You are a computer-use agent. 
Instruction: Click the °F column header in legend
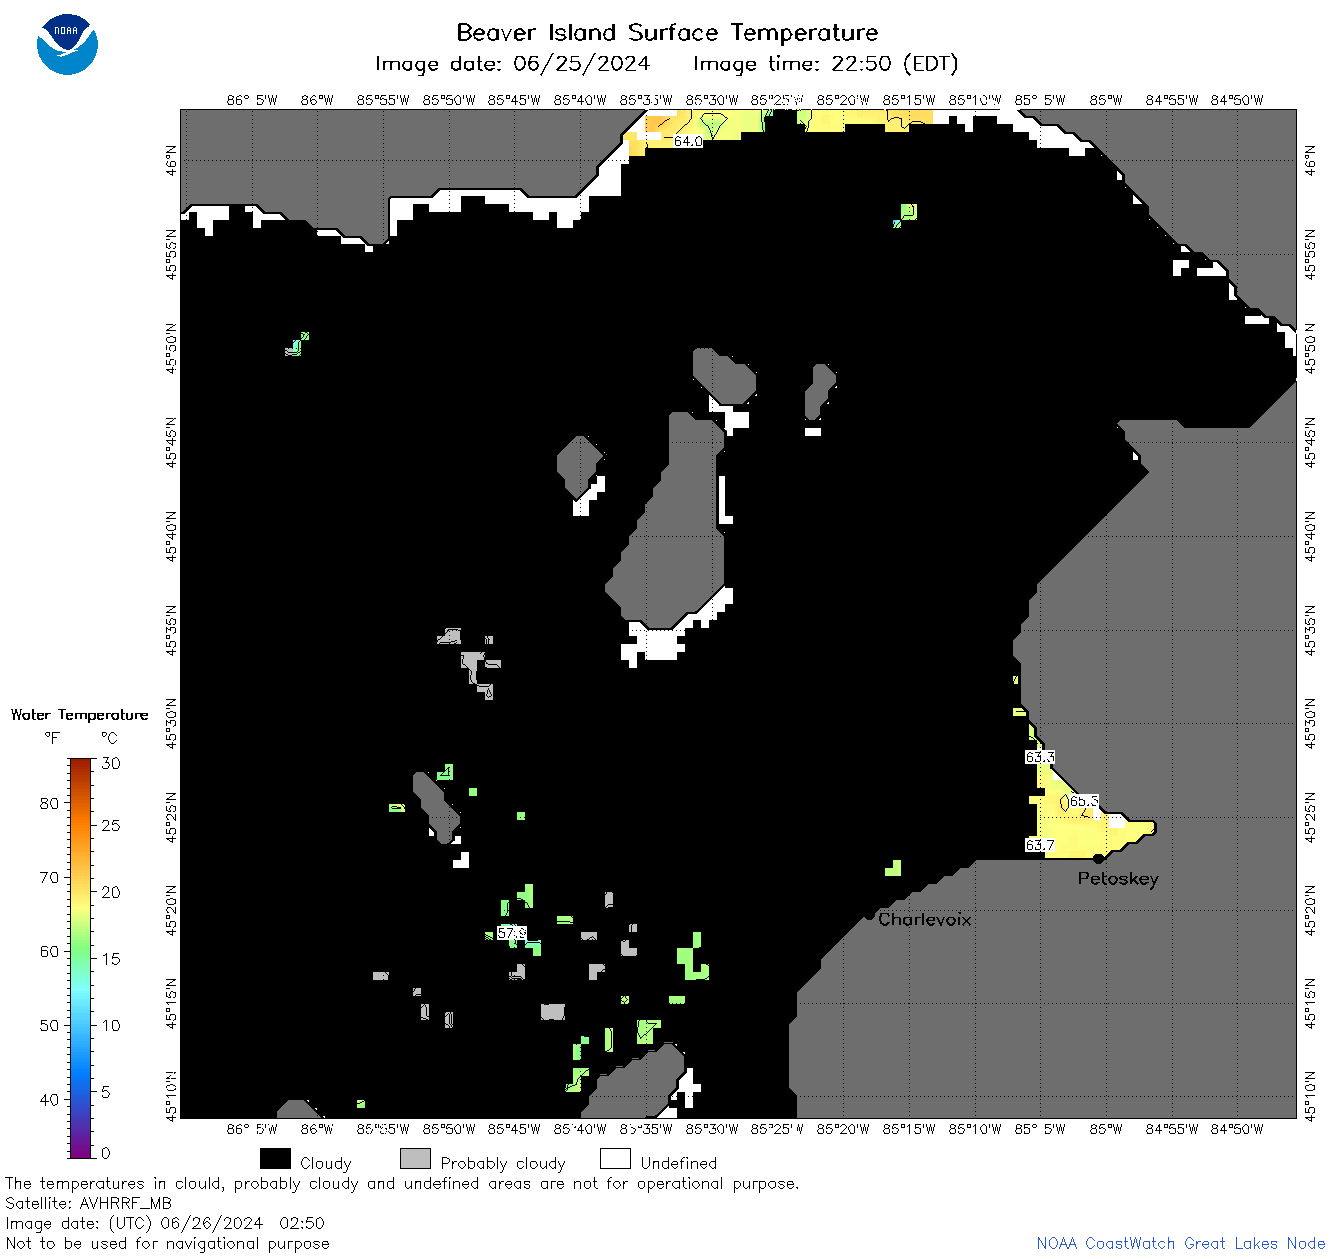coord(52,738)
